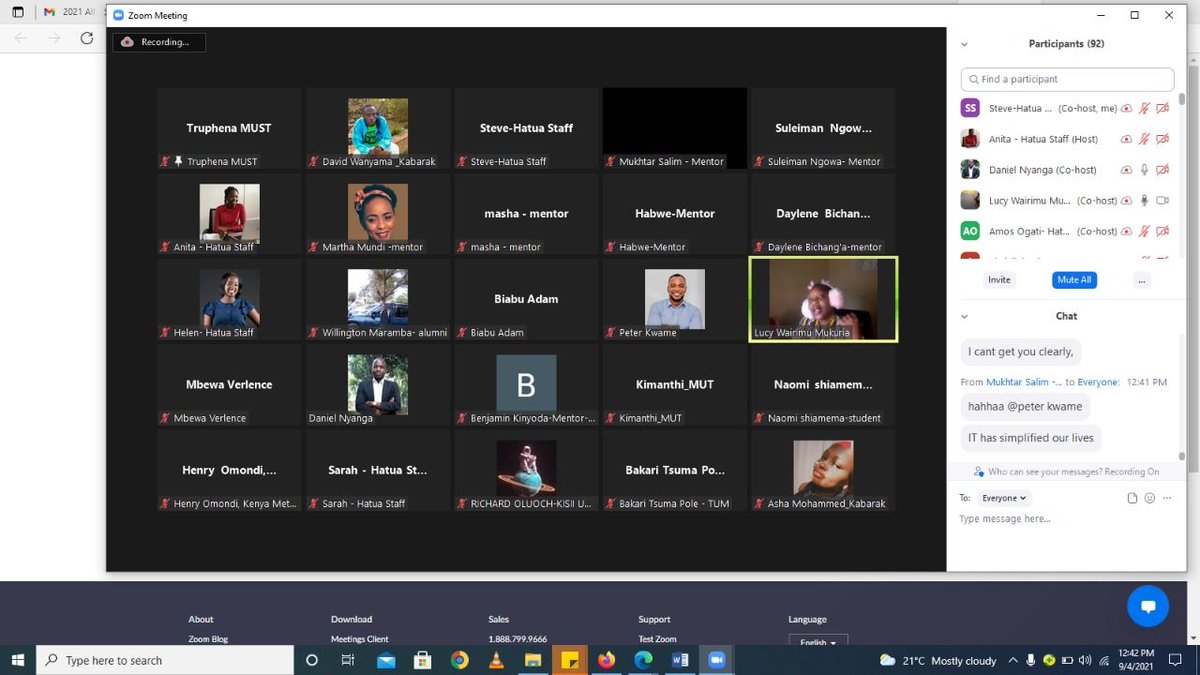This screenshot has height=675, width=1200.
Task: Open the emoji picker in chat
Action: (x=1150, y=498)
